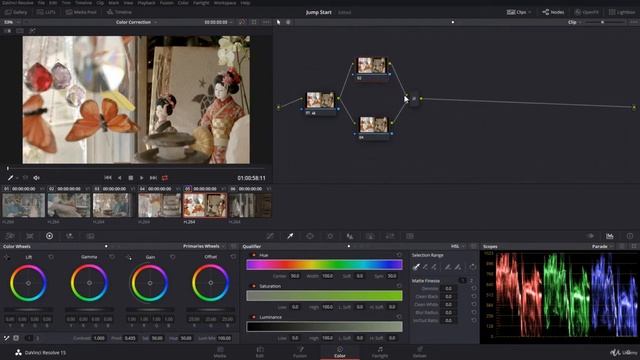Show the Keyframes panel icon

(590, 236)
